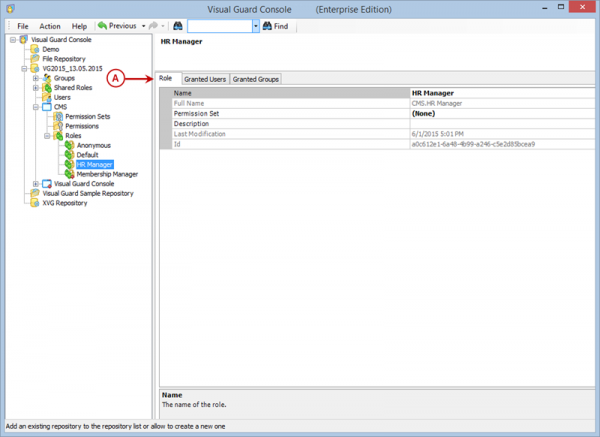Click the green Previous arrow icon
Viewport: 600px width, 437px height.
click(102, 26)
